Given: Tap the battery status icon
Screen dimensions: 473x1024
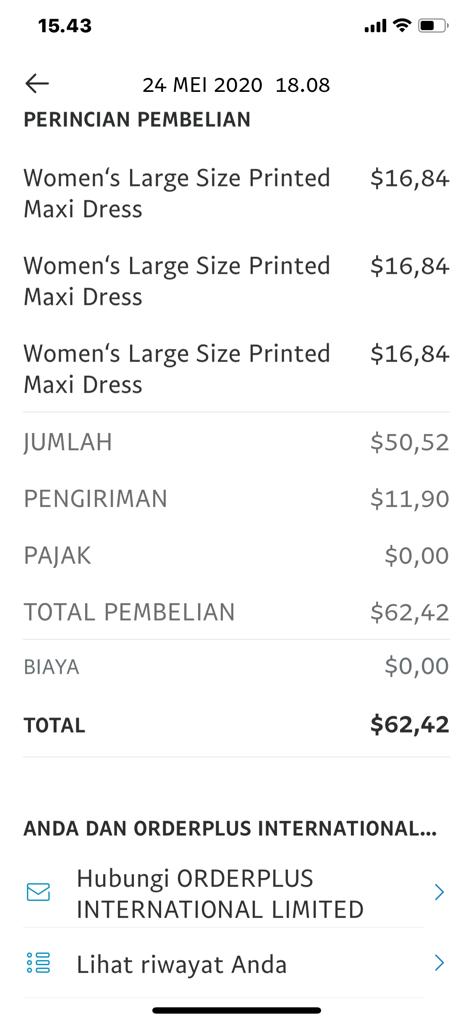Looking at the screenshot, I should tap(433, 25).
